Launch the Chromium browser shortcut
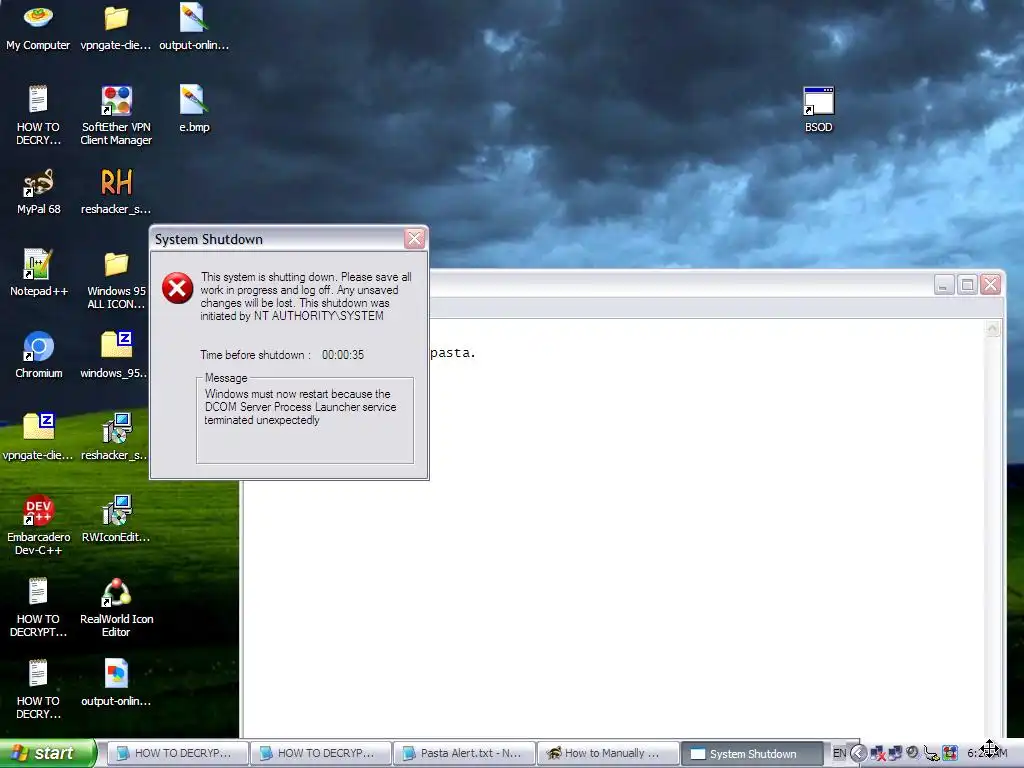The width and height of the screenshot is (1024, 768). (39, 355)
